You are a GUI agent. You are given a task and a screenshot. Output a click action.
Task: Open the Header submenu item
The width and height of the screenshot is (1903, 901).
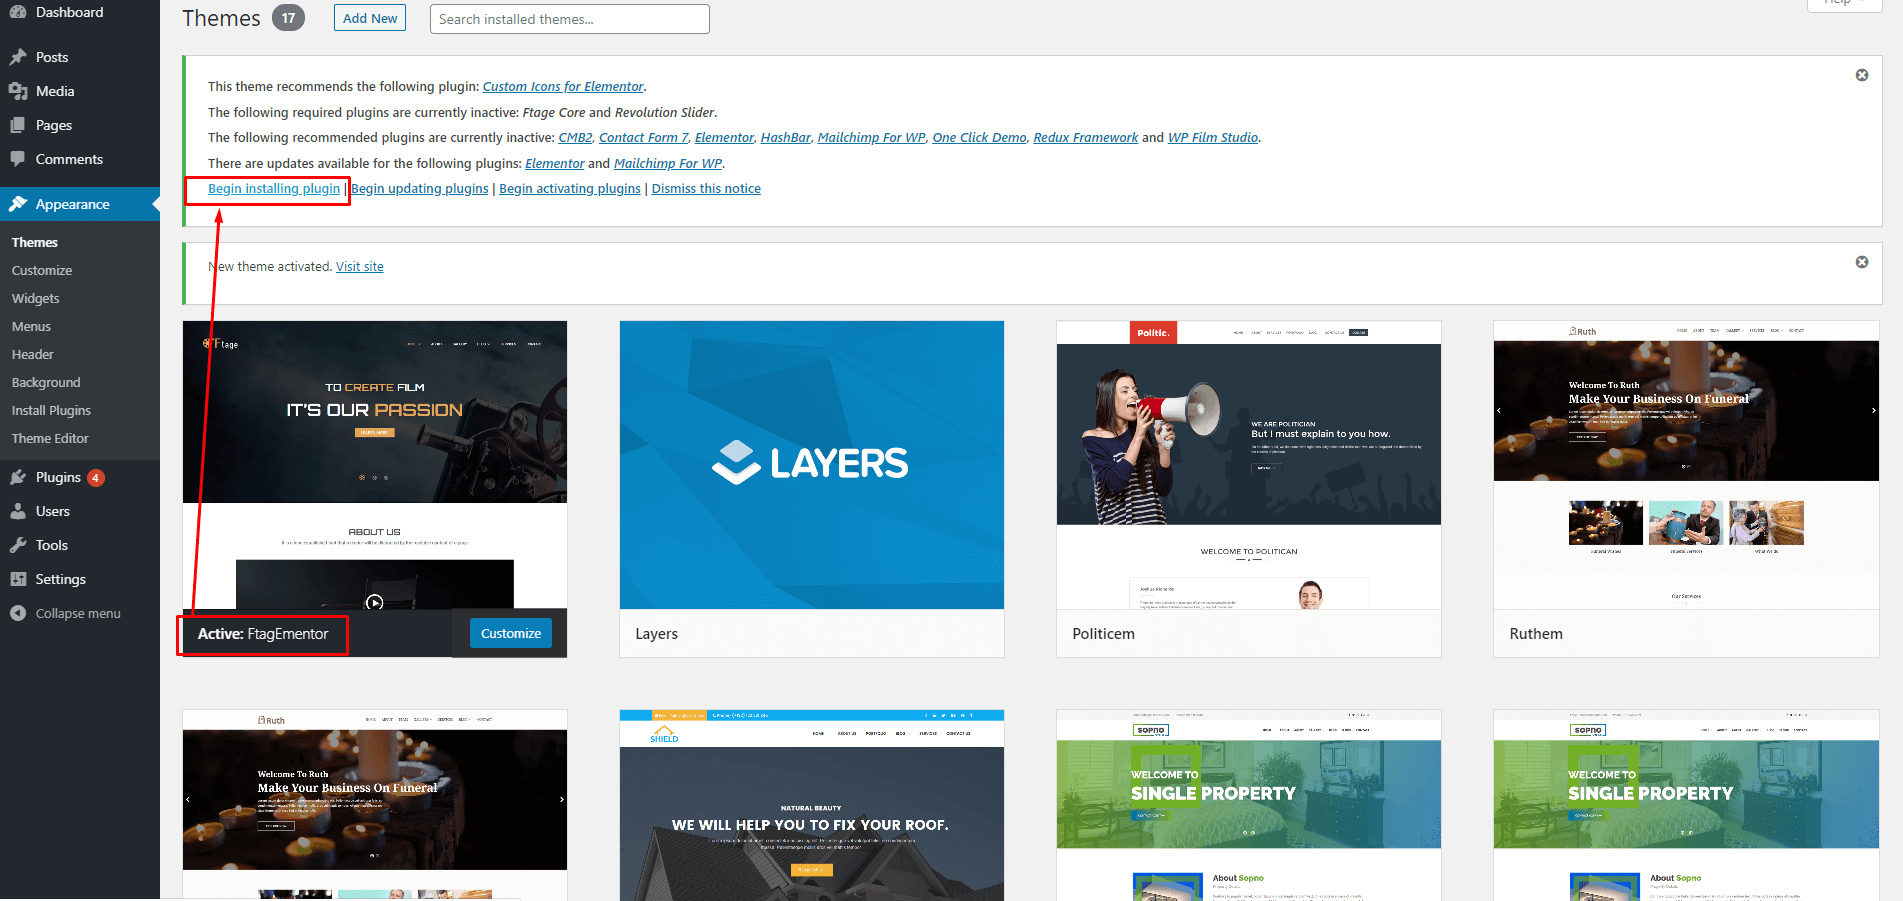33,354
